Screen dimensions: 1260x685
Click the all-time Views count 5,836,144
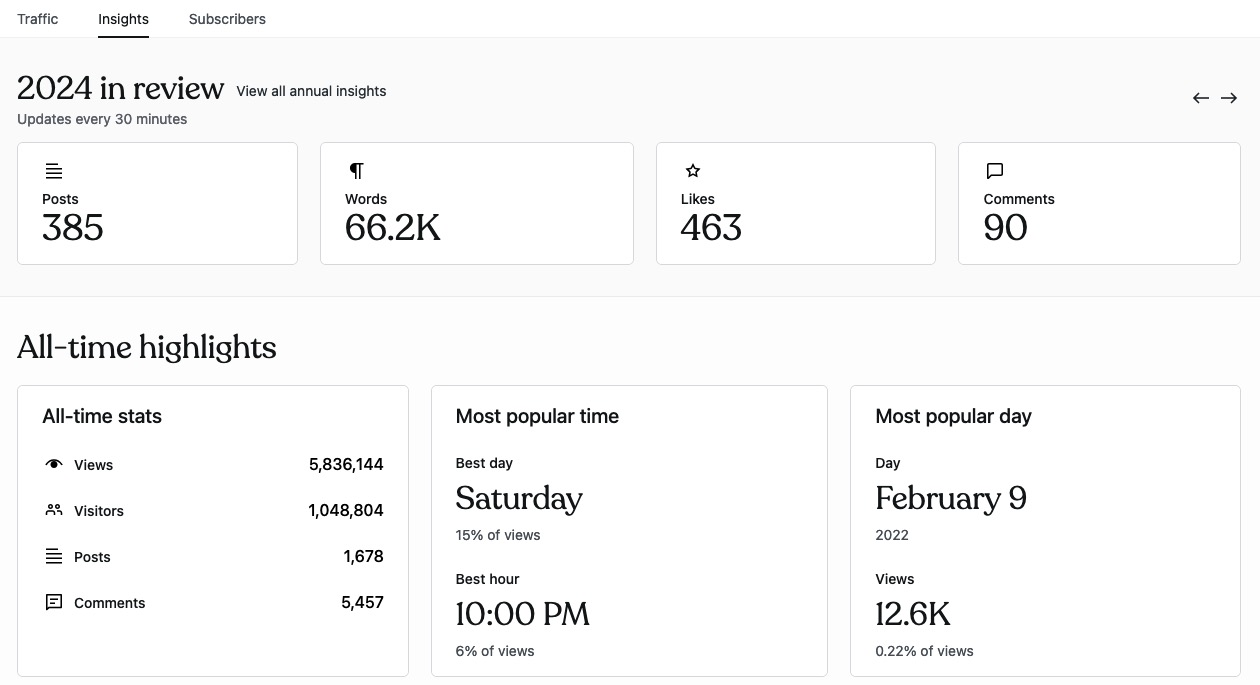[x=346, y=464]
